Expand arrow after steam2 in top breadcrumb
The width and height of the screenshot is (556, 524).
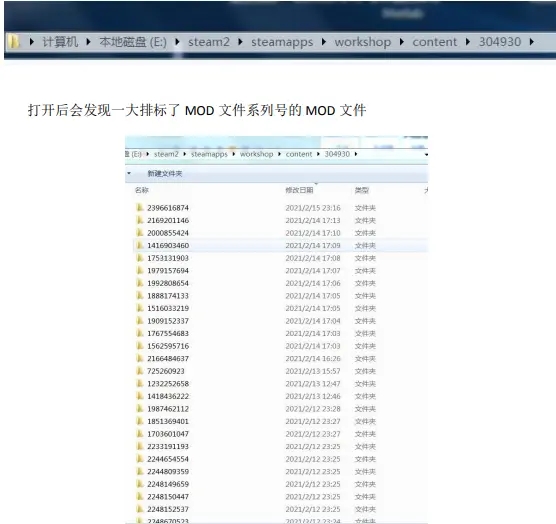(x=240, y=42)
